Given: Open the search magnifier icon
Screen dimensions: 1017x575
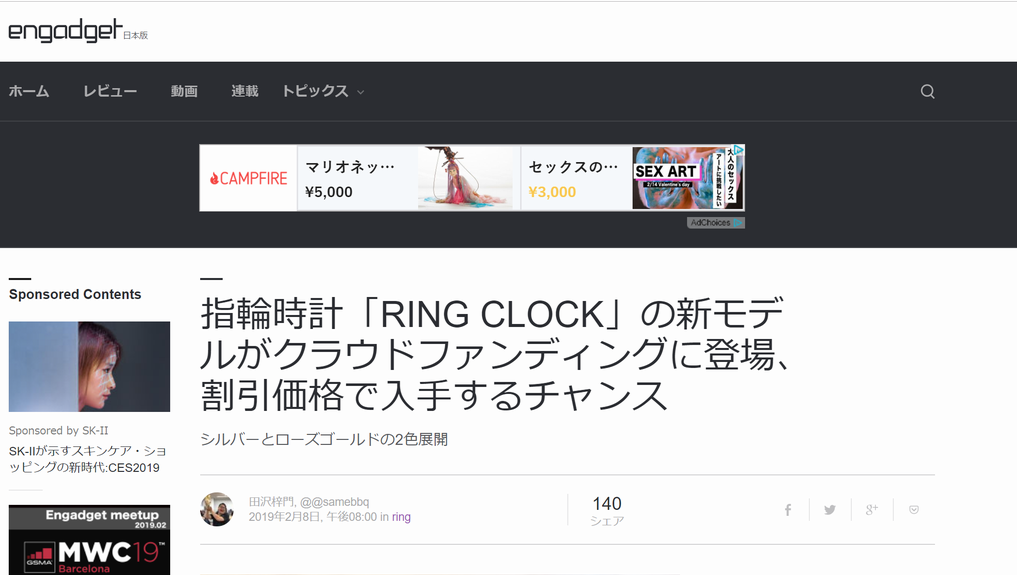Looking at the screenshot, I should click(927, 91).
